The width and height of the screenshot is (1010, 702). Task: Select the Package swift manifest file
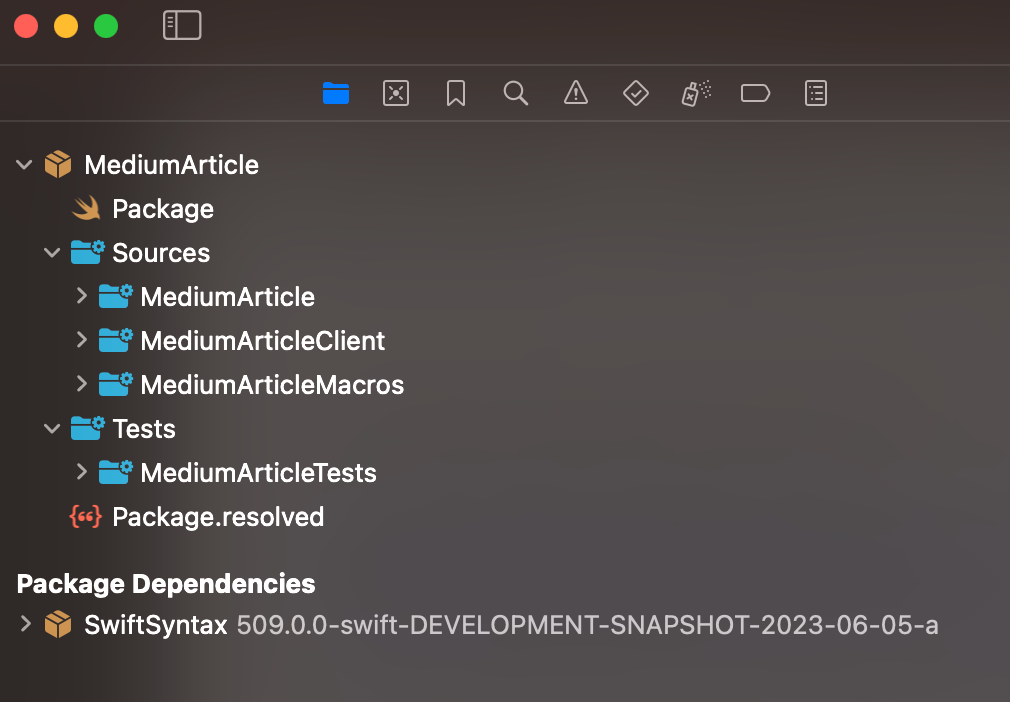(x=162, y=209)
